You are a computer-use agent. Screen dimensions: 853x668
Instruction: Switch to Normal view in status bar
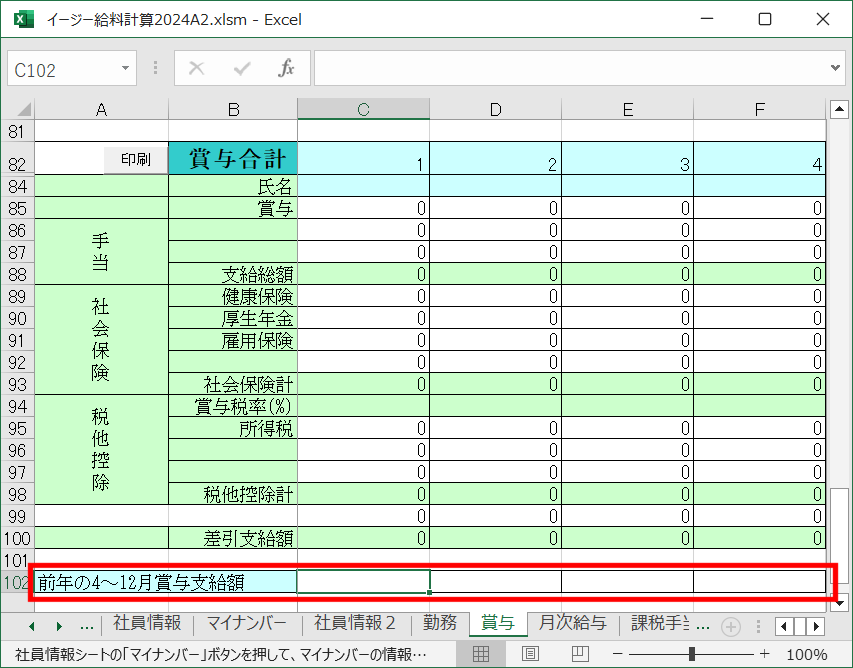click(480, 654)
